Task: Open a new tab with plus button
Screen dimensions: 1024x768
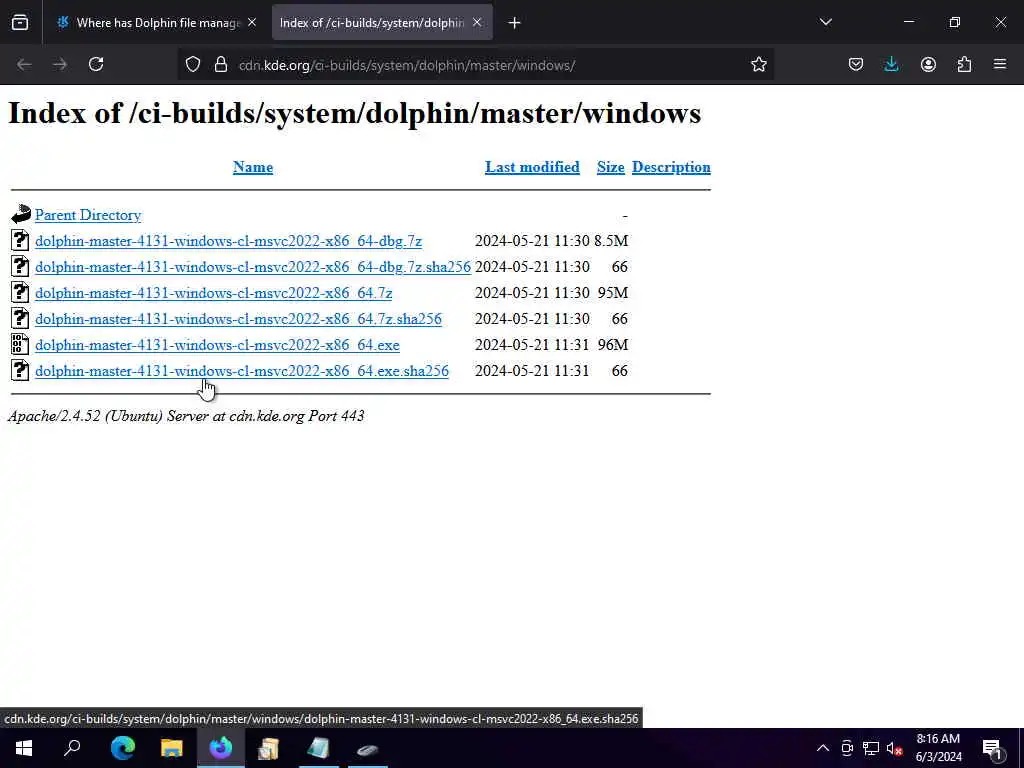Action: [x=515, y=23]
